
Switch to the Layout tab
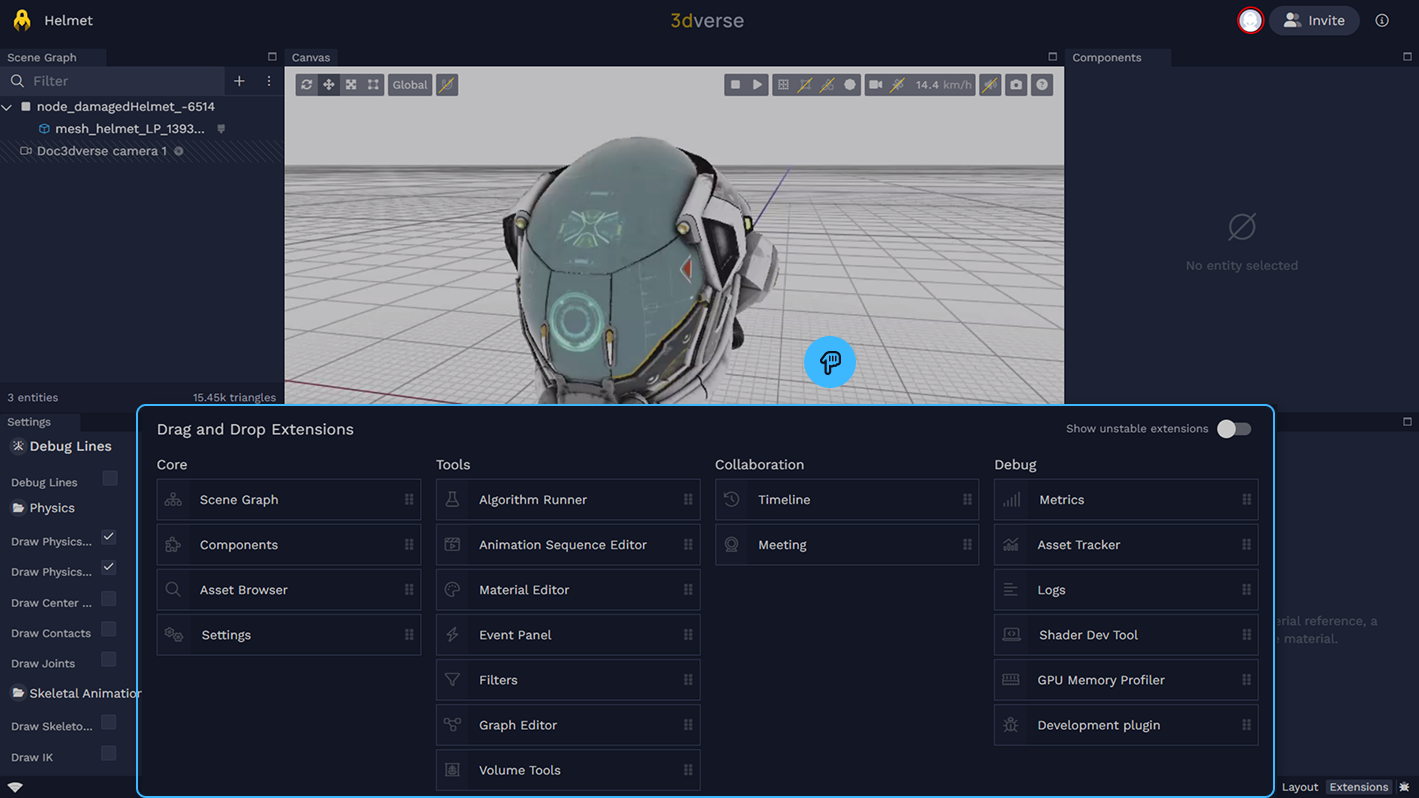coord(1299,787)
